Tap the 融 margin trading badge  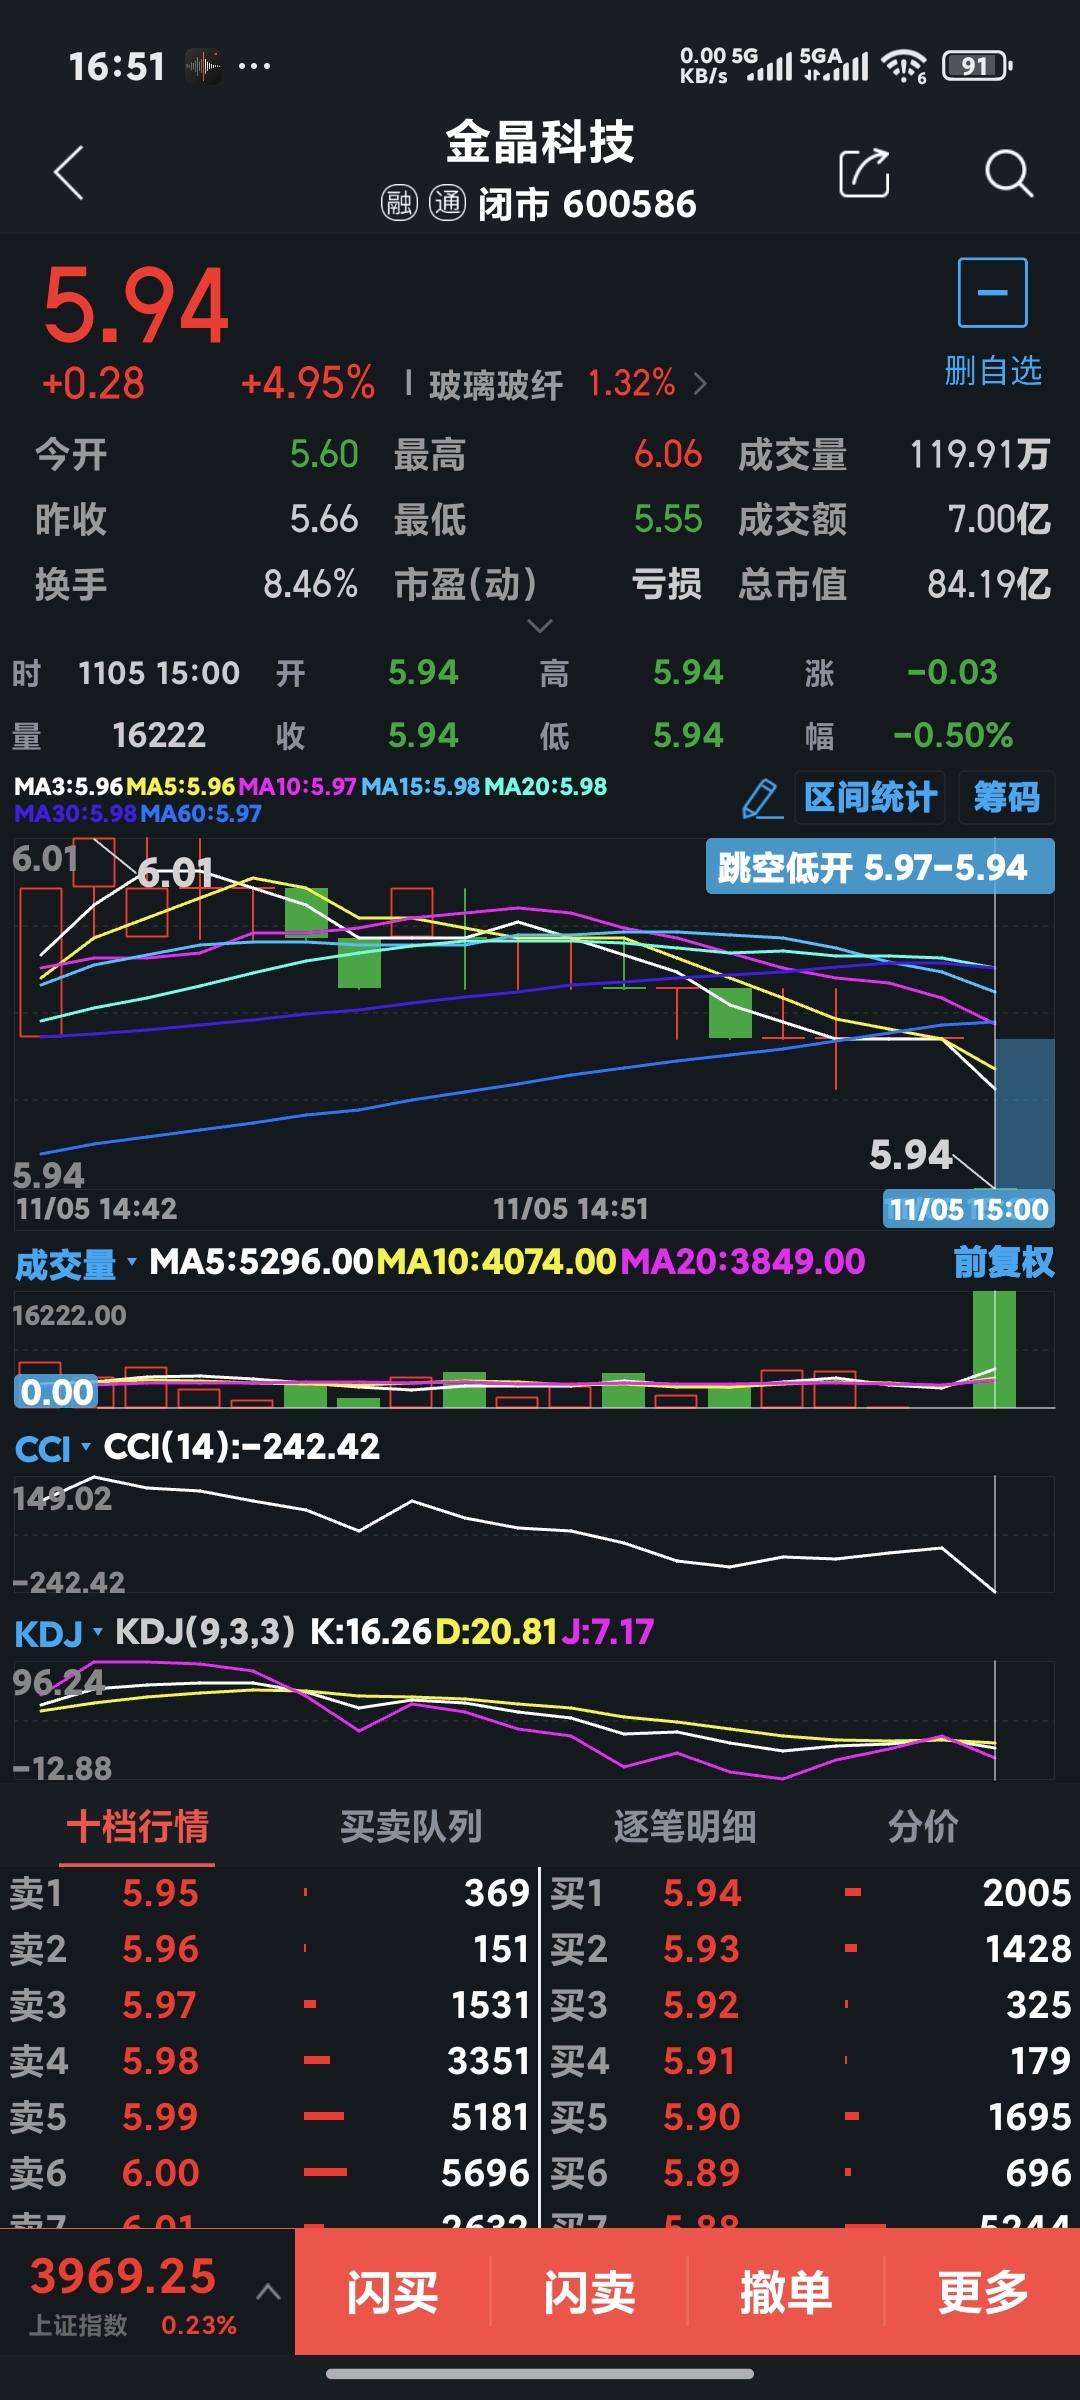(x=399, y=203)
